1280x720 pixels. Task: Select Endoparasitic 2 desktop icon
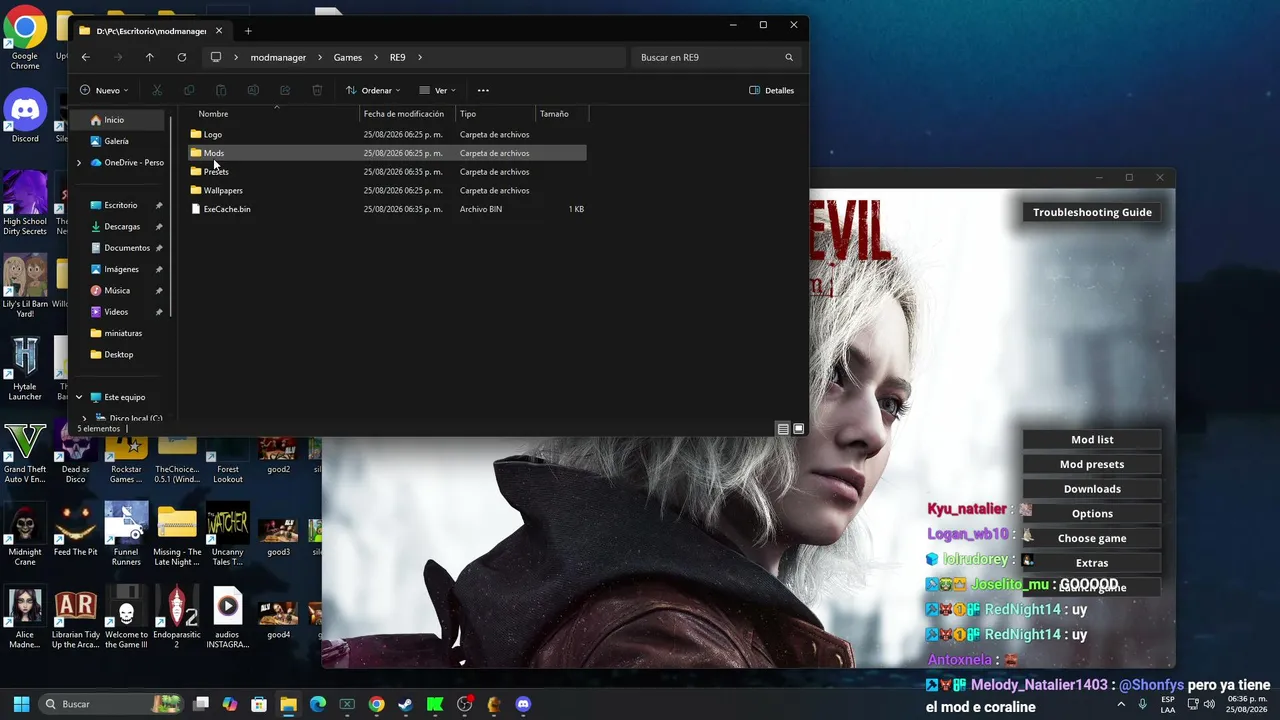(177, 618)
